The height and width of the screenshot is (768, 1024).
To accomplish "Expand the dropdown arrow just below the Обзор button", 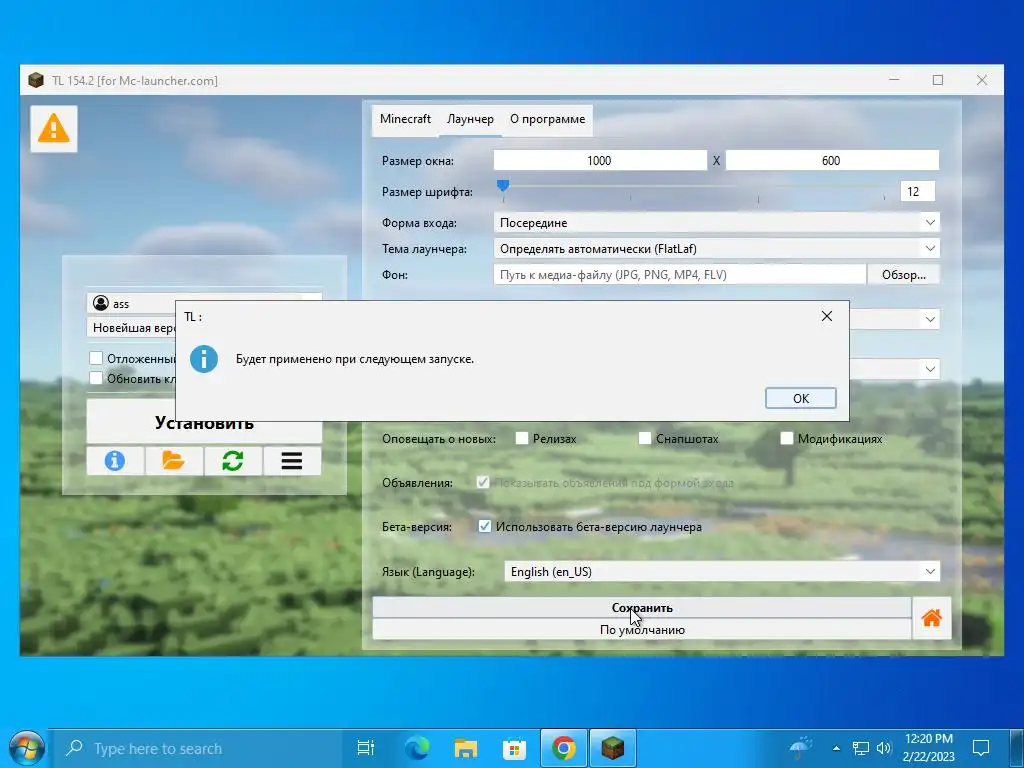I will pos(930,319).
